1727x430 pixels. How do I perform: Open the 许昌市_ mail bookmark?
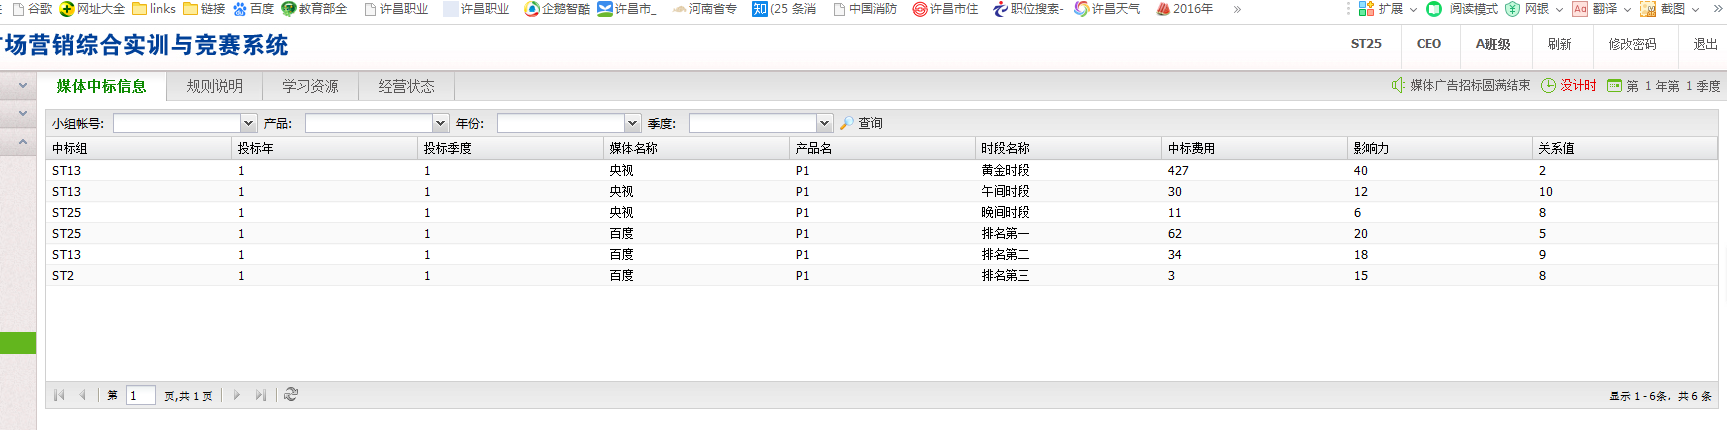coord(627,9)
